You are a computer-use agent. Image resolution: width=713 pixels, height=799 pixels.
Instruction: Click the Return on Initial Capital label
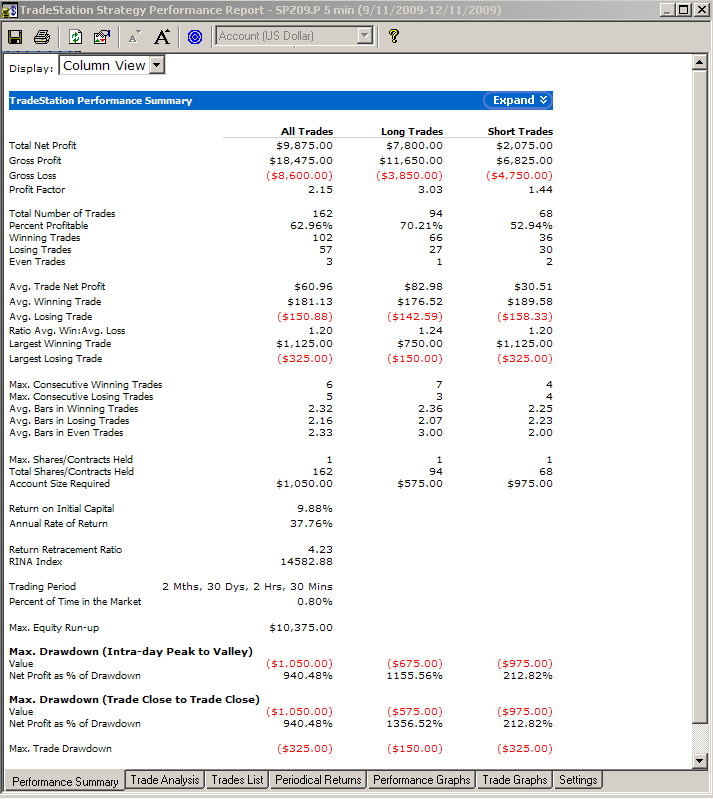tap(61, 509)
